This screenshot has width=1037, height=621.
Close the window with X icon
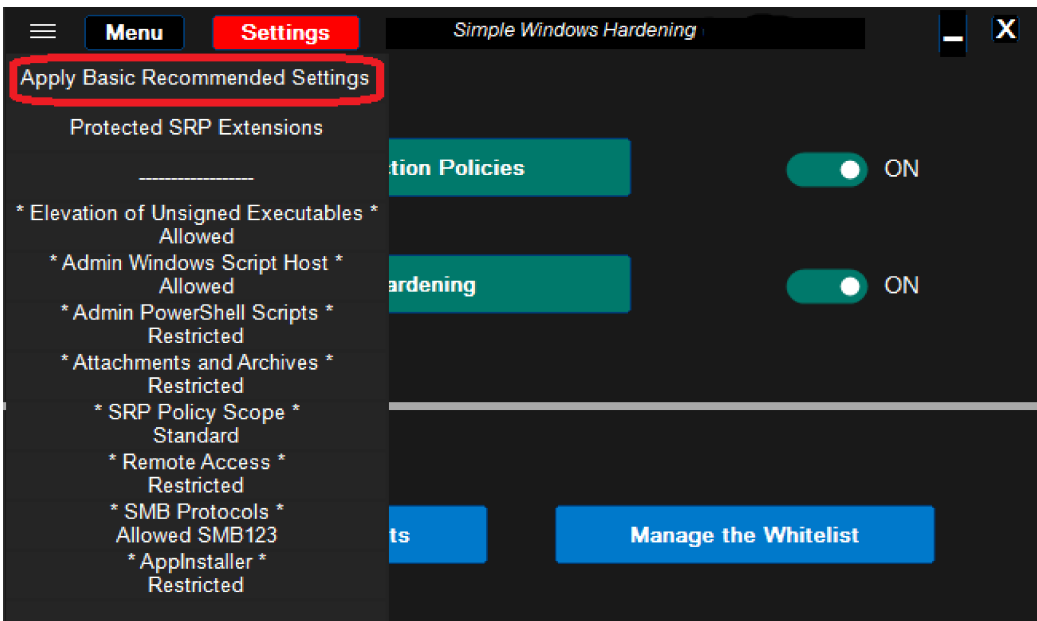point(1005,29)
